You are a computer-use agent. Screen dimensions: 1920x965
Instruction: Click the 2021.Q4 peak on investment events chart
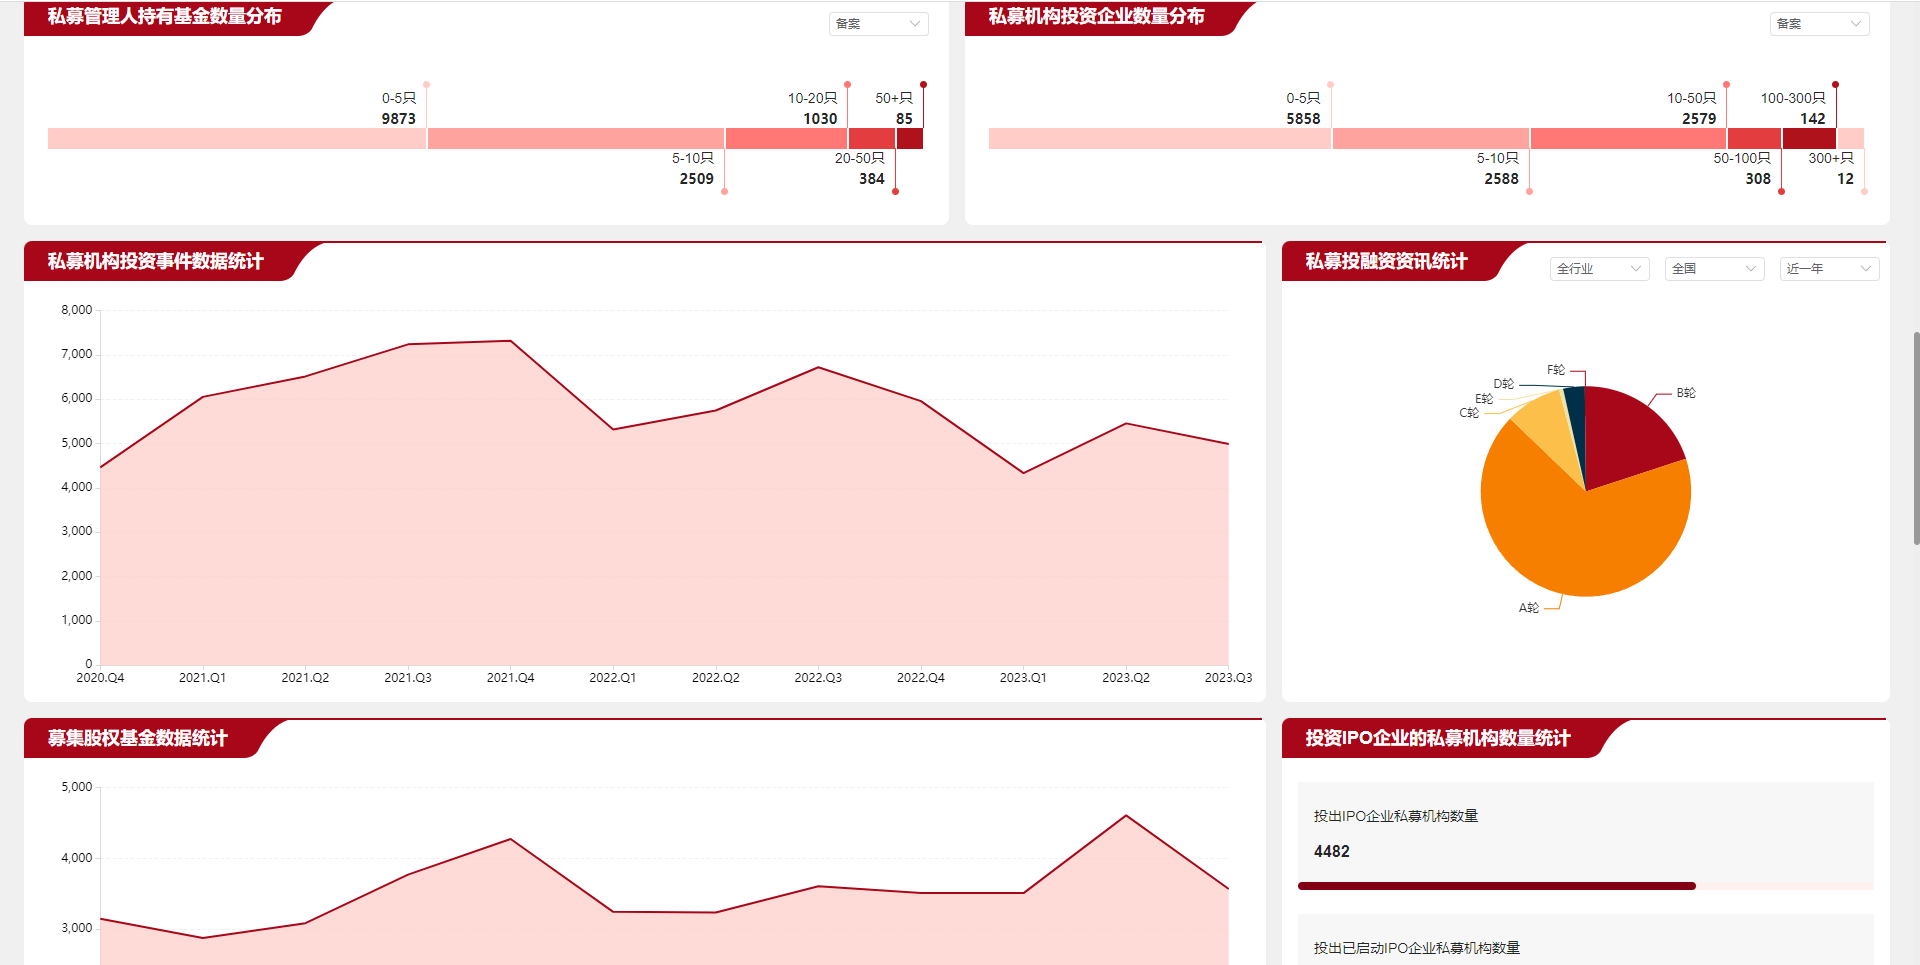click(x=511, y=341)
